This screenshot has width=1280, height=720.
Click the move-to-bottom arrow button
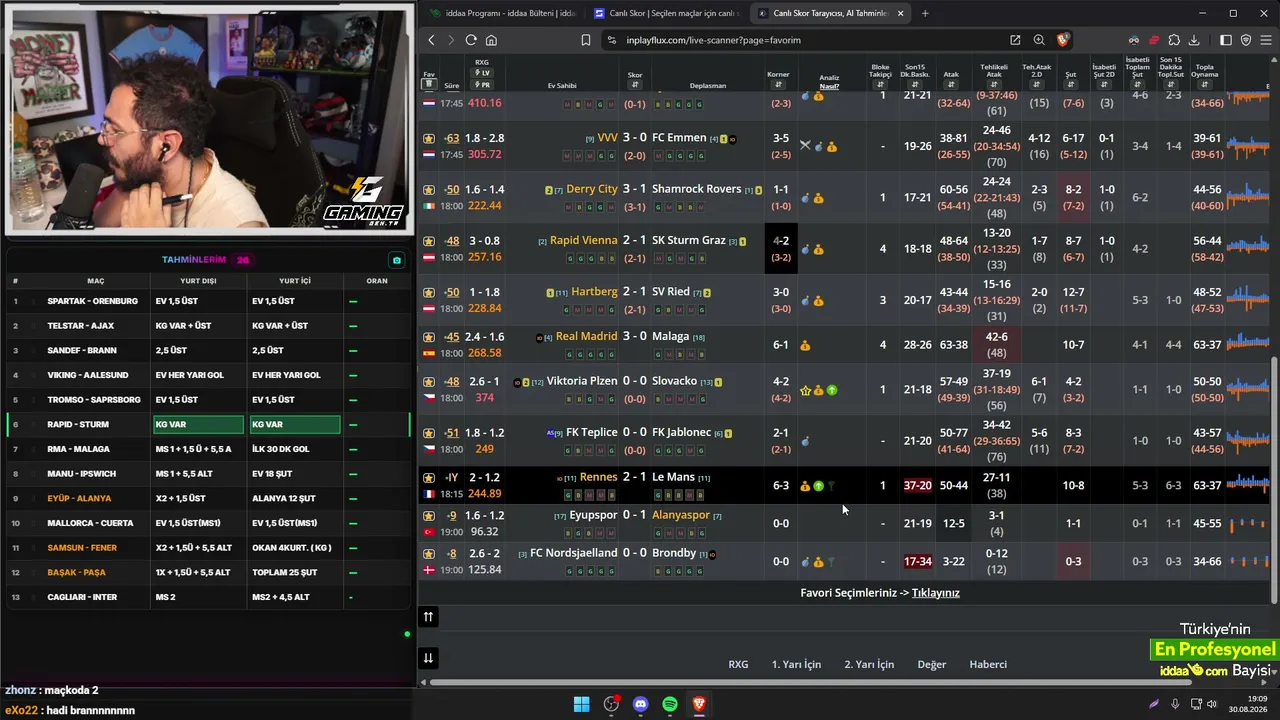[x=428, y=658]
